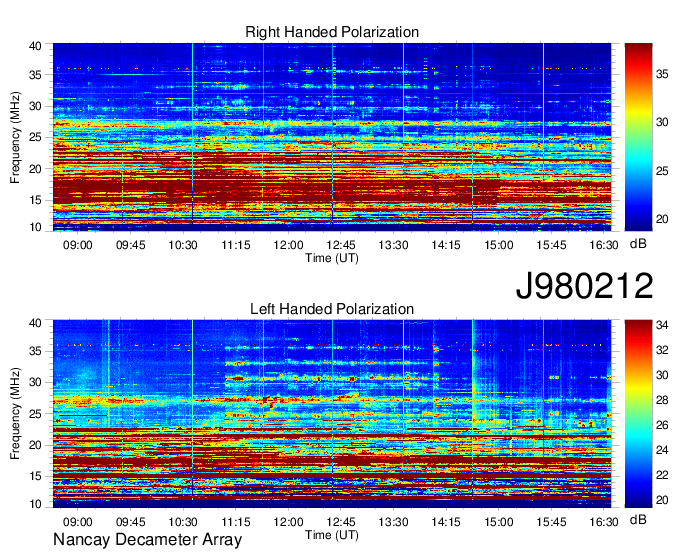Click the 16:30 tick on top time axis
The image size is (680, 552).
[x=604, y=245]
